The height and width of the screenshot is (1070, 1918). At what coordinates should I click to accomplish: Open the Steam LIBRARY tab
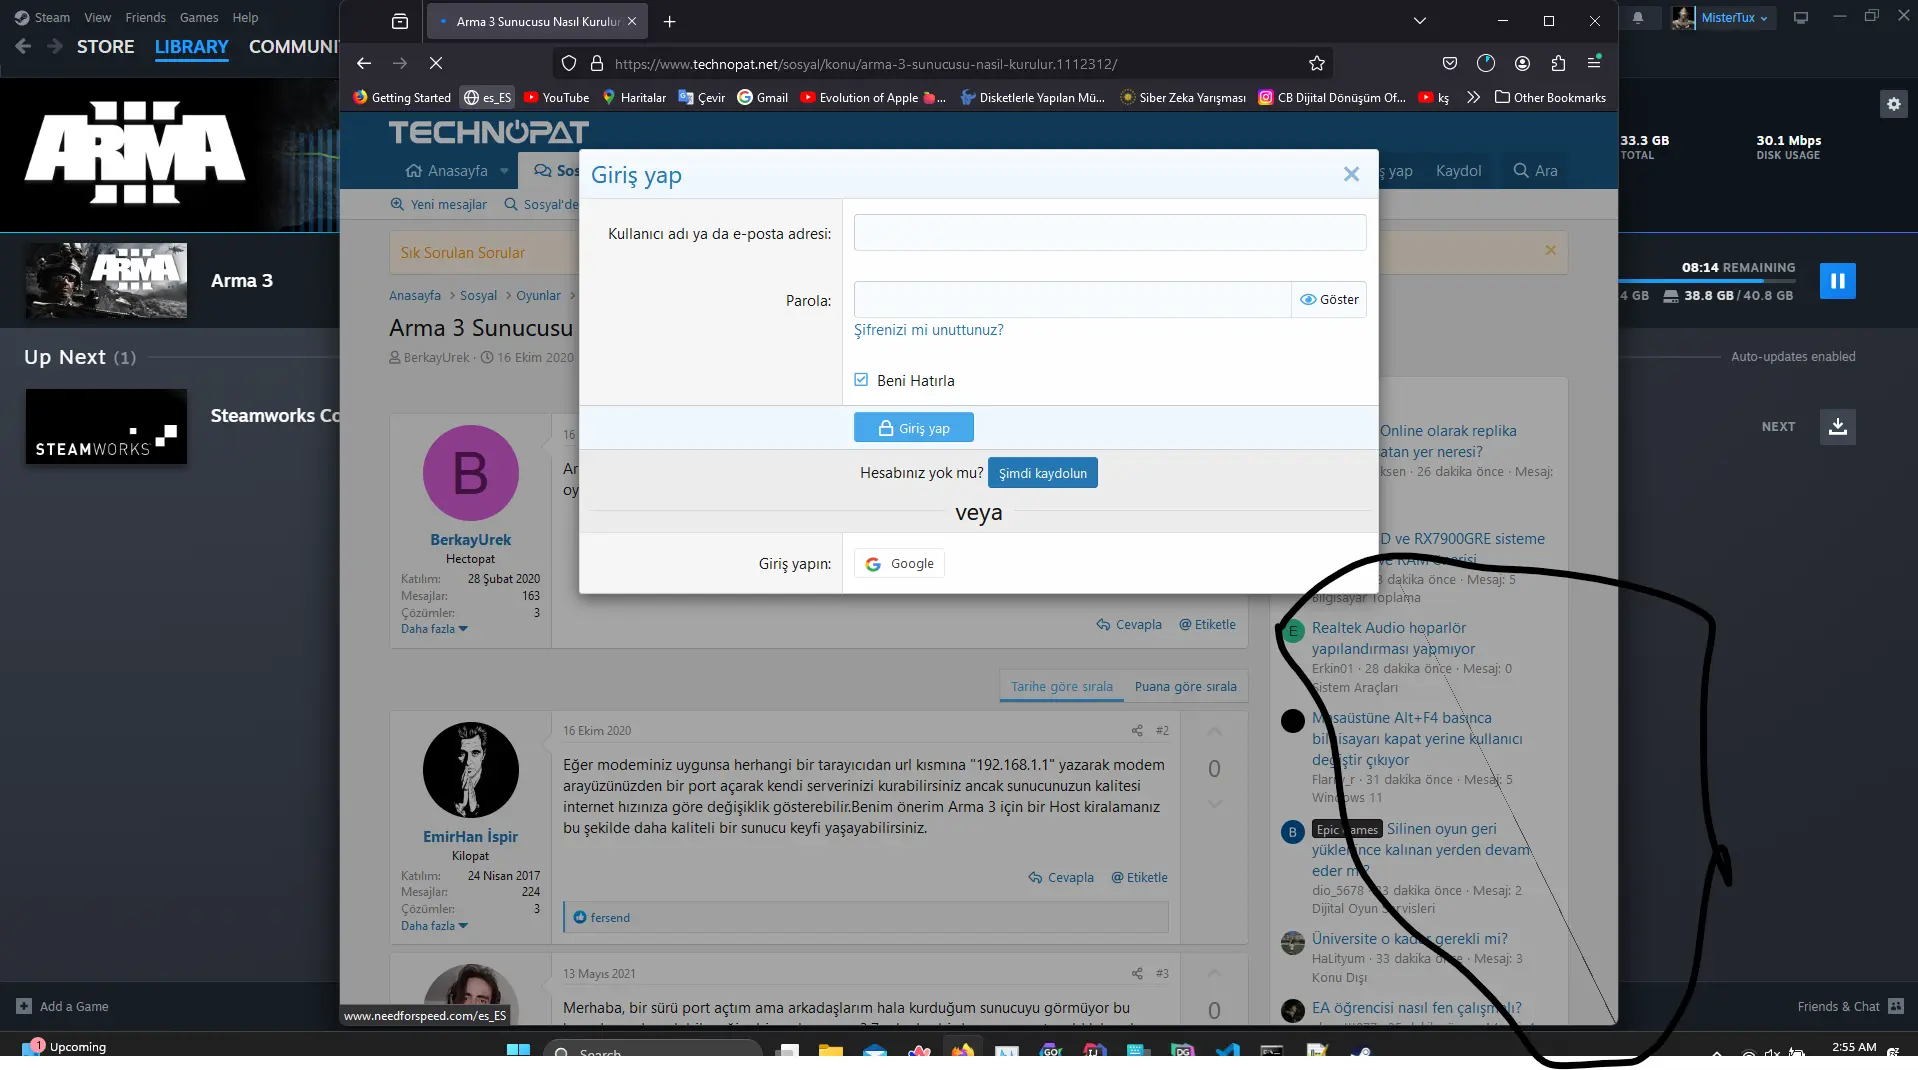191,47
